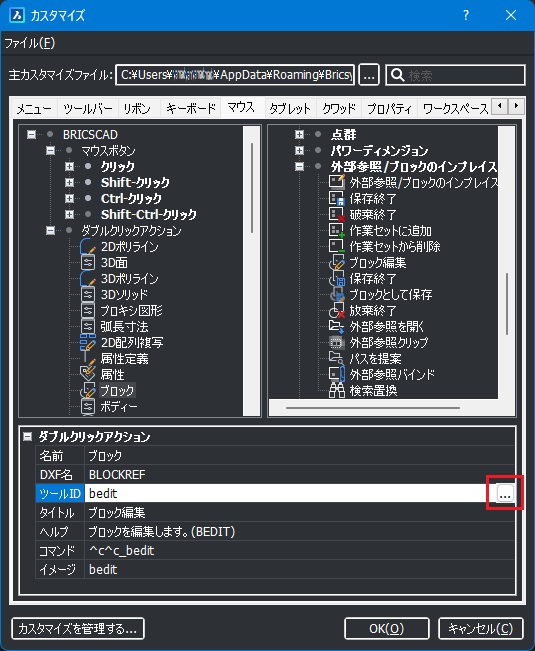Click the 2D配列複写 icon
The image size is (535, 651).
click(x=88, y=343)
